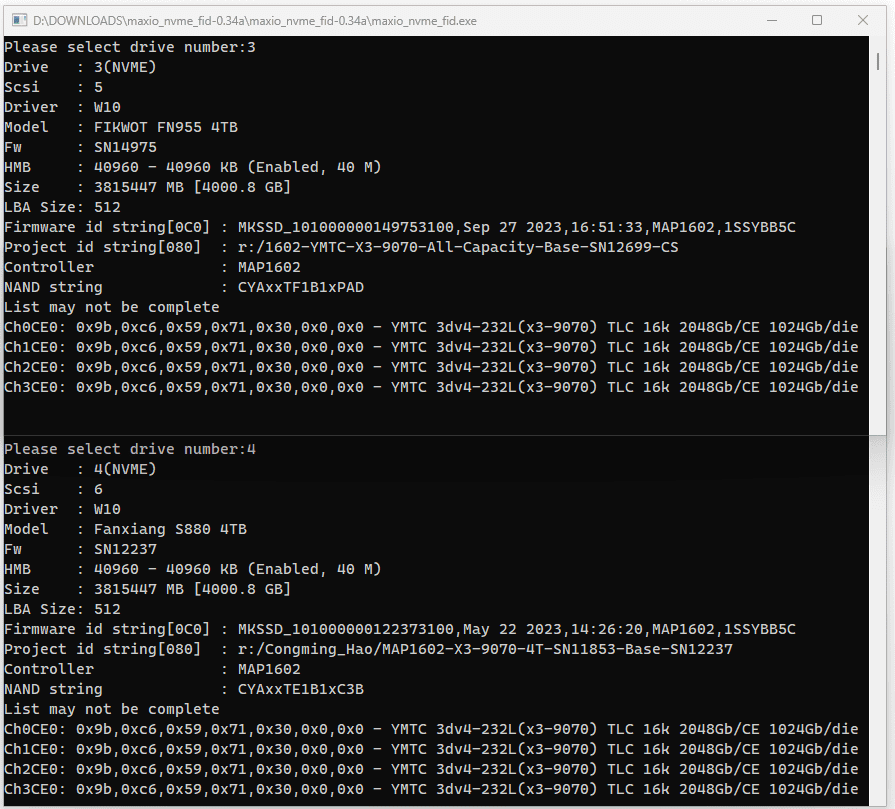This screenshot has height=809, width=895.
Task: Click NAND string 'CYAxxTE1B1xC3B'
Action: pos(301,689)
